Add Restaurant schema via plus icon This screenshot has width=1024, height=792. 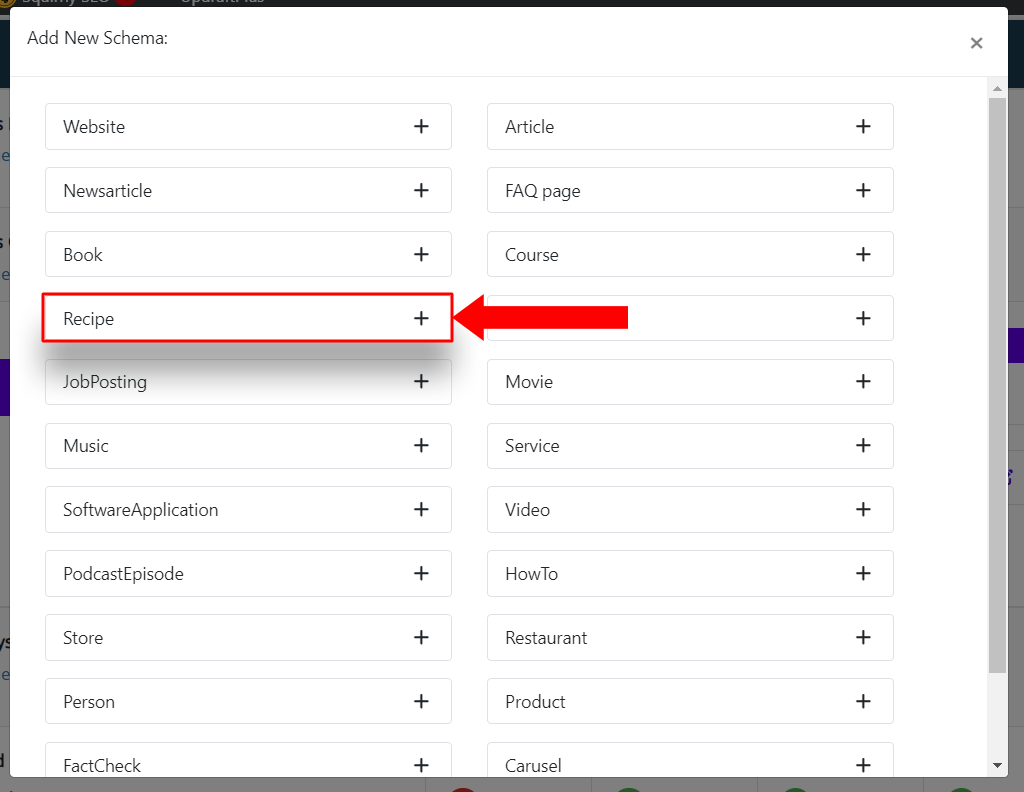(x=863, y=637)
